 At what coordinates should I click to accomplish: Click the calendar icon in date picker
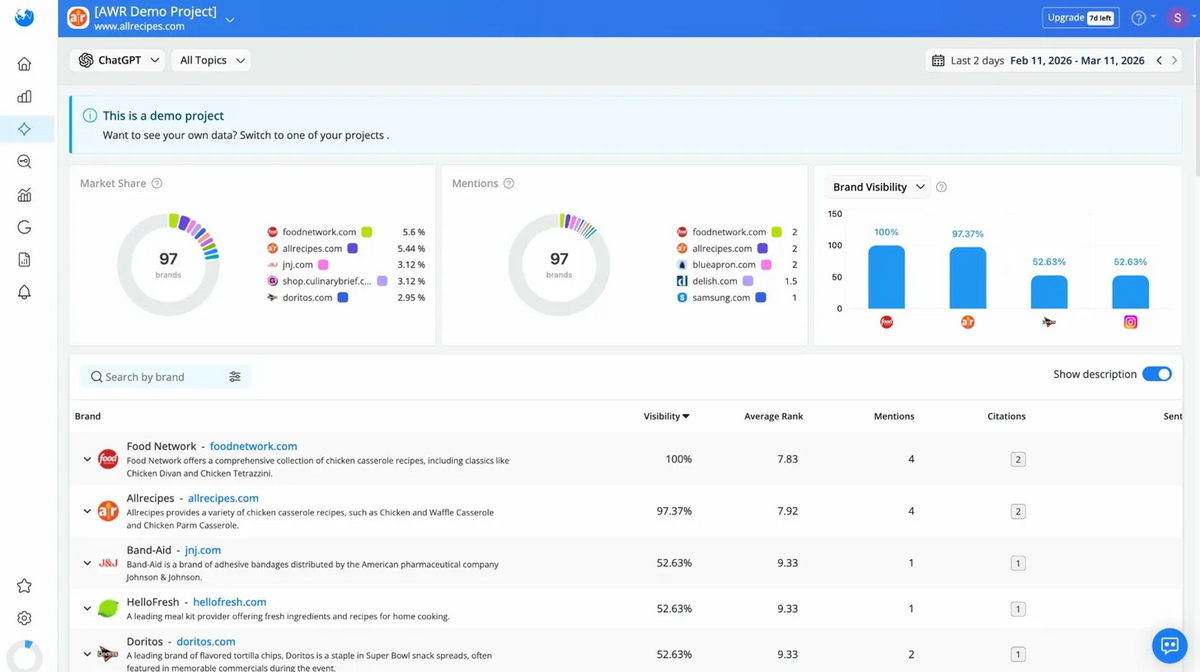(938, 61)
